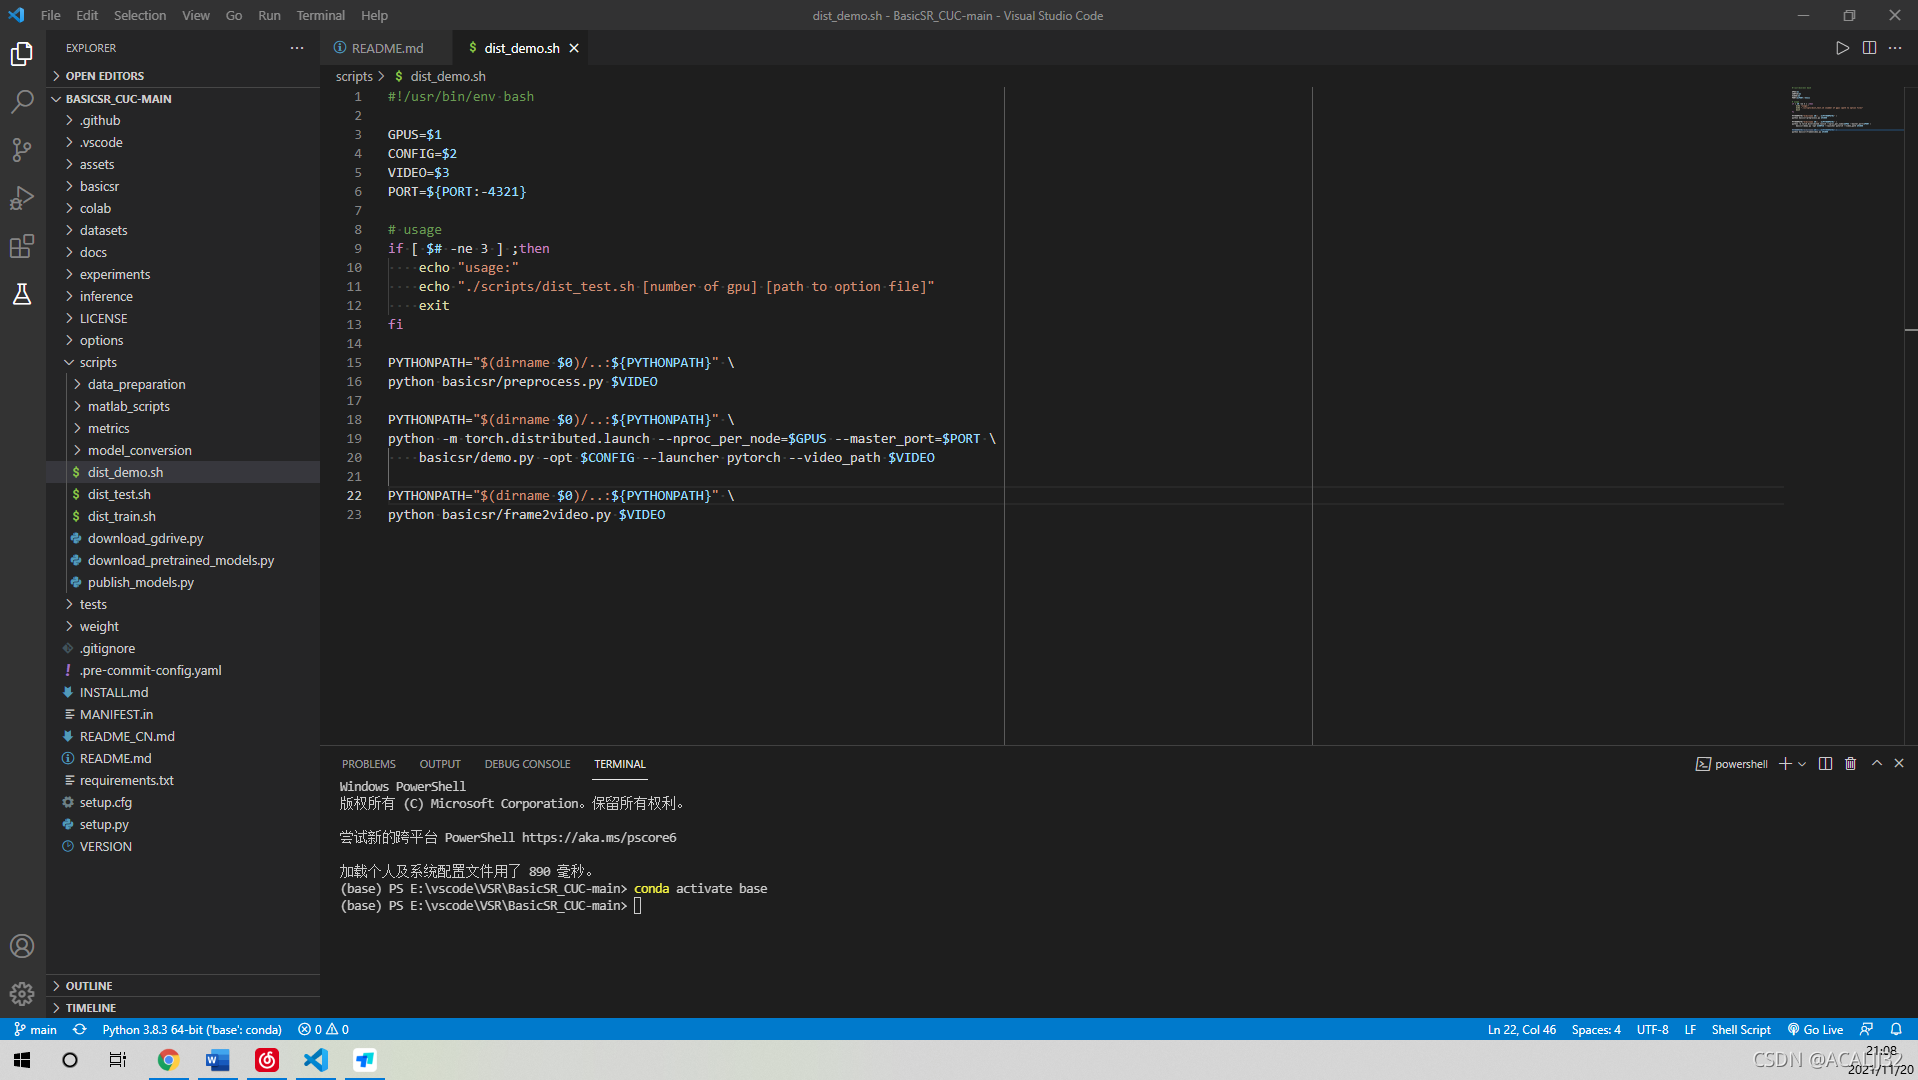
Task: Open the File menu
Action: (x=51, y=15)
